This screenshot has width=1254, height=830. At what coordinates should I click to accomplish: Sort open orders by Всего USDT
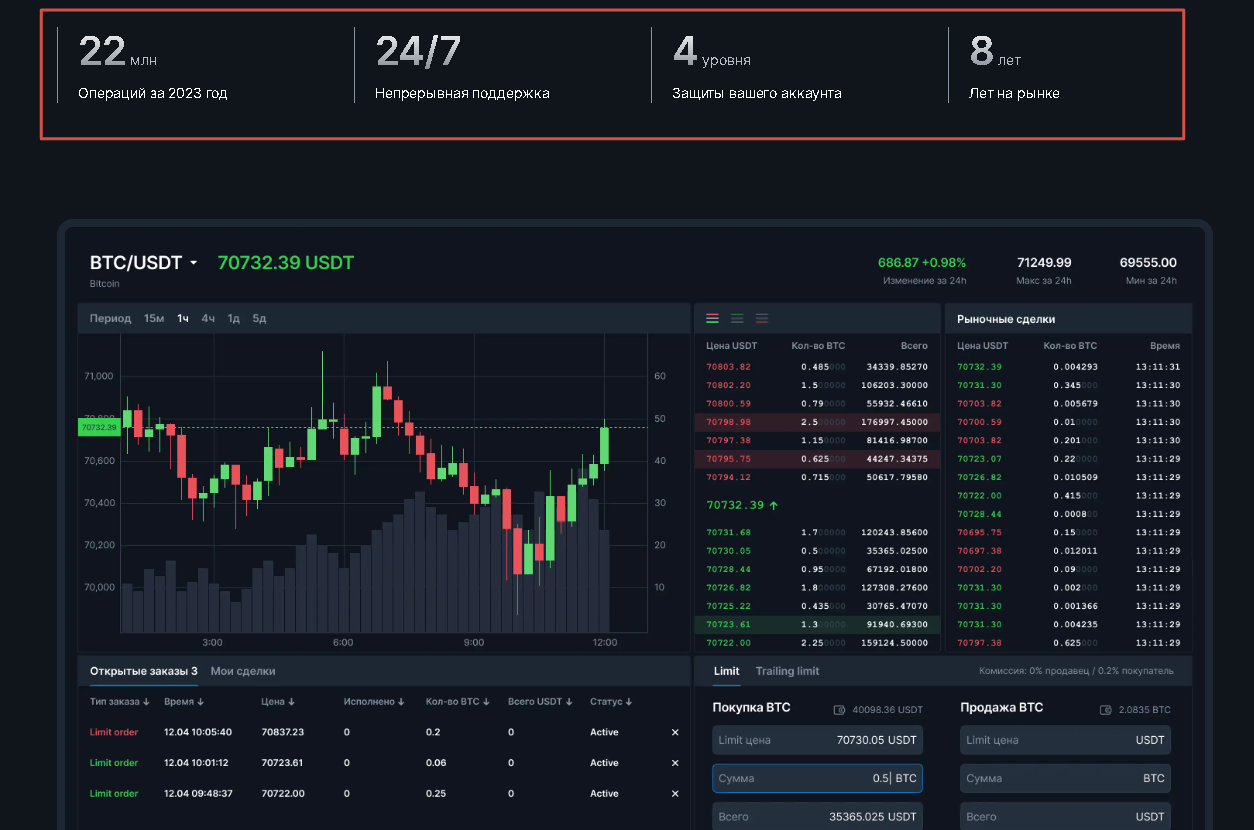pyautogui.click(x=540, y=702)
